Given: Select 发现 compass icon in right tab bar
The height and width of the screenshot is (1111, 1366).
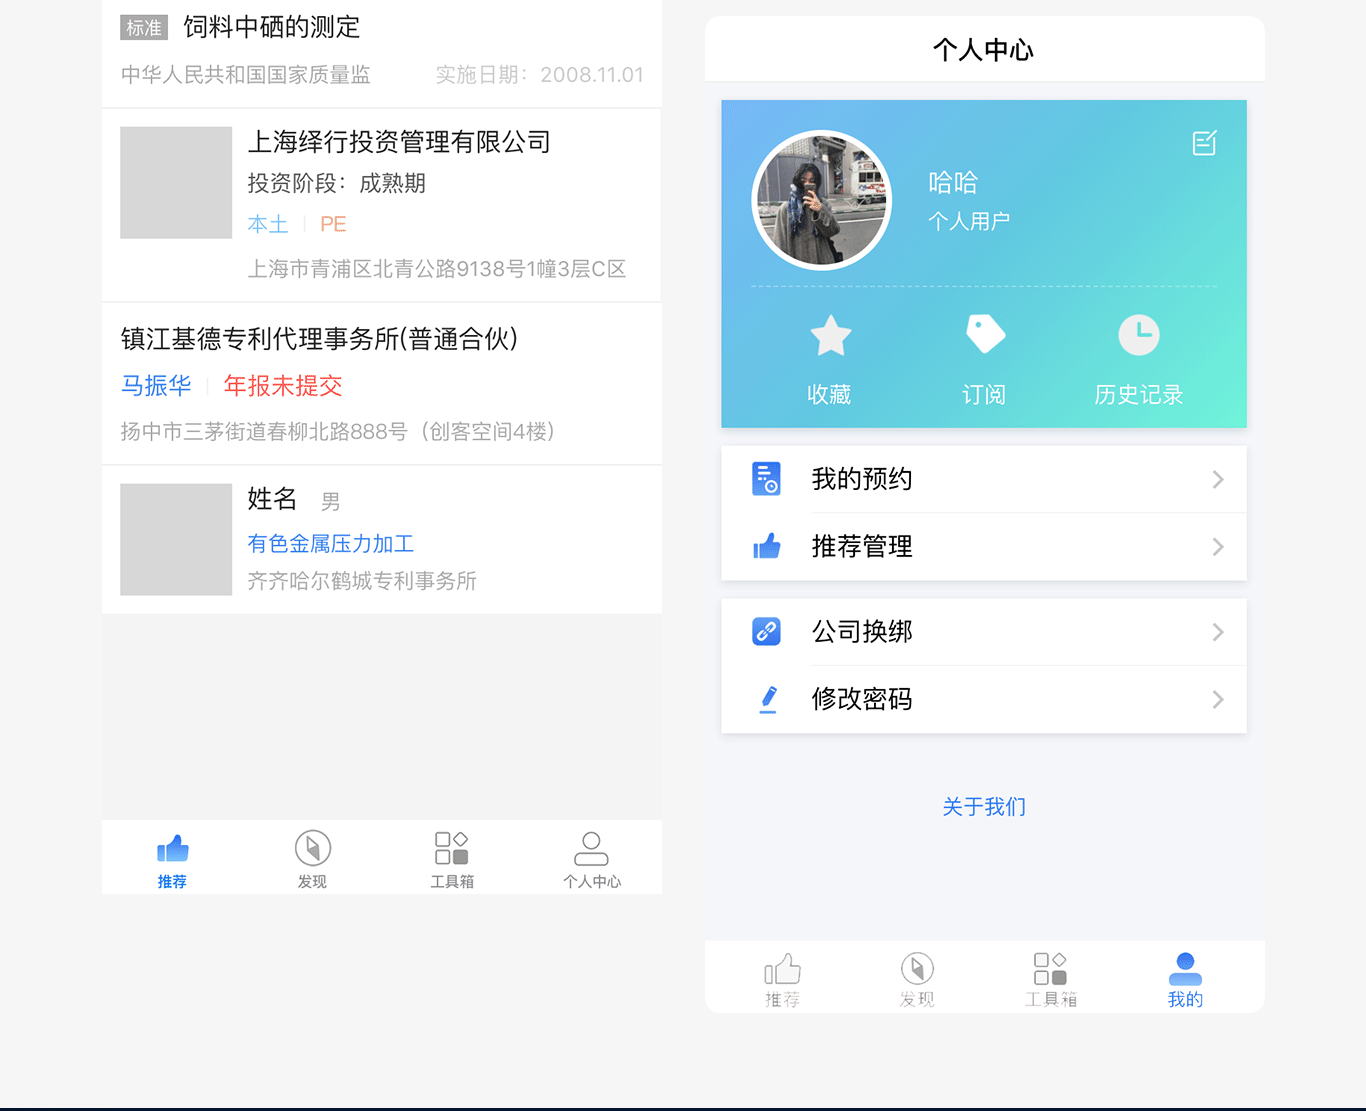Looking at the screenshot, I should 917,968.
